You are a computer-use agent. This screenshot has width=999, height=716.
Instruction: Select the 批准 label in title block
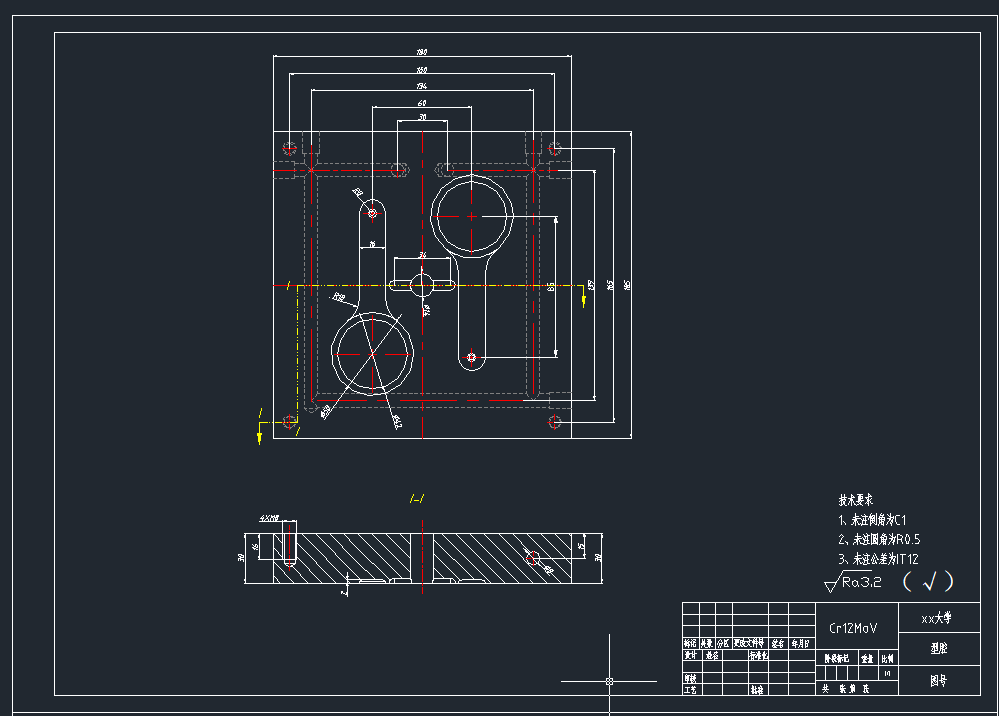click(x=757, y=690)
